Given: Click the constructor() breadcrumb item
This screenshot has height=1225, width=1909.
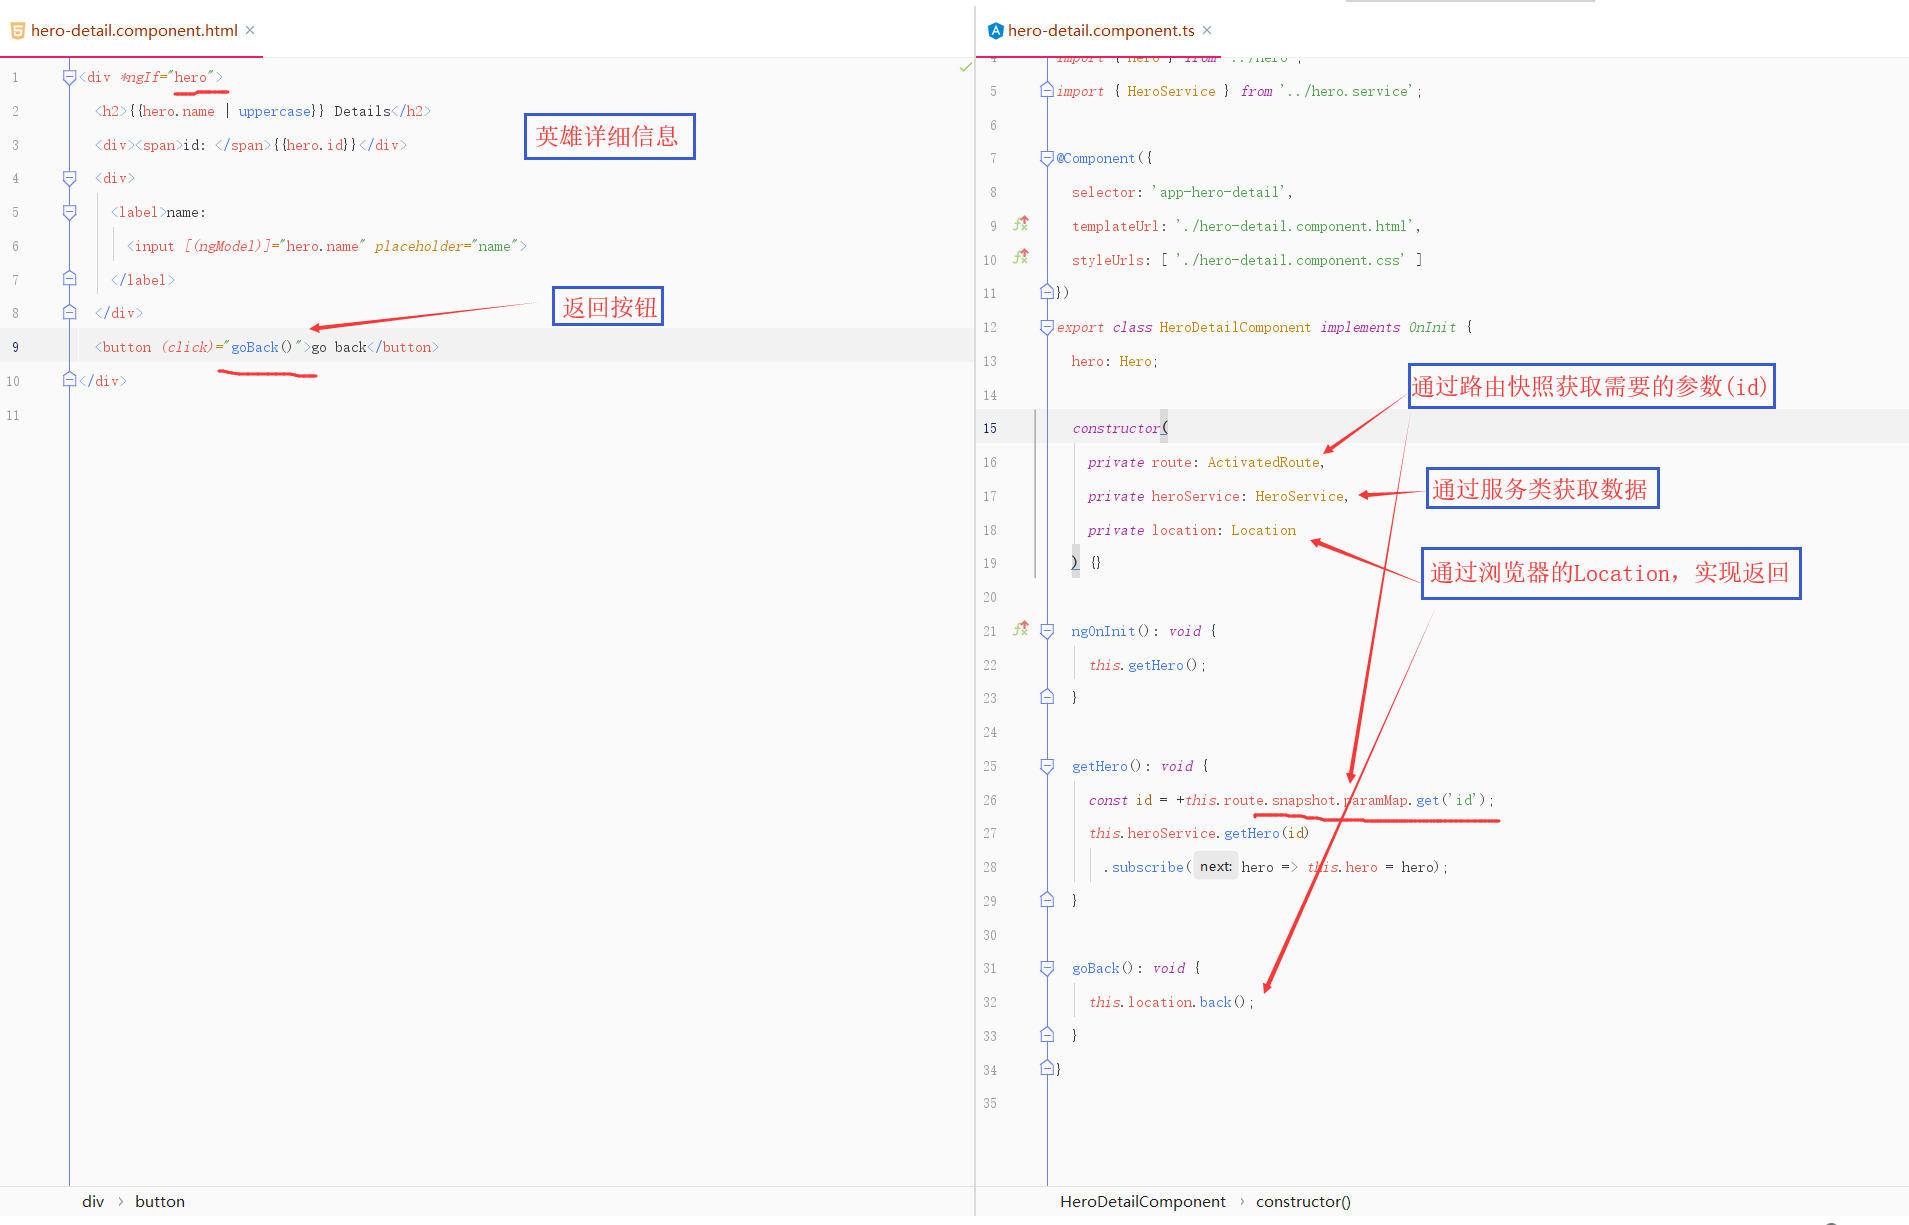Looking at the screenshot, I should click(x=1302, y=1201).
